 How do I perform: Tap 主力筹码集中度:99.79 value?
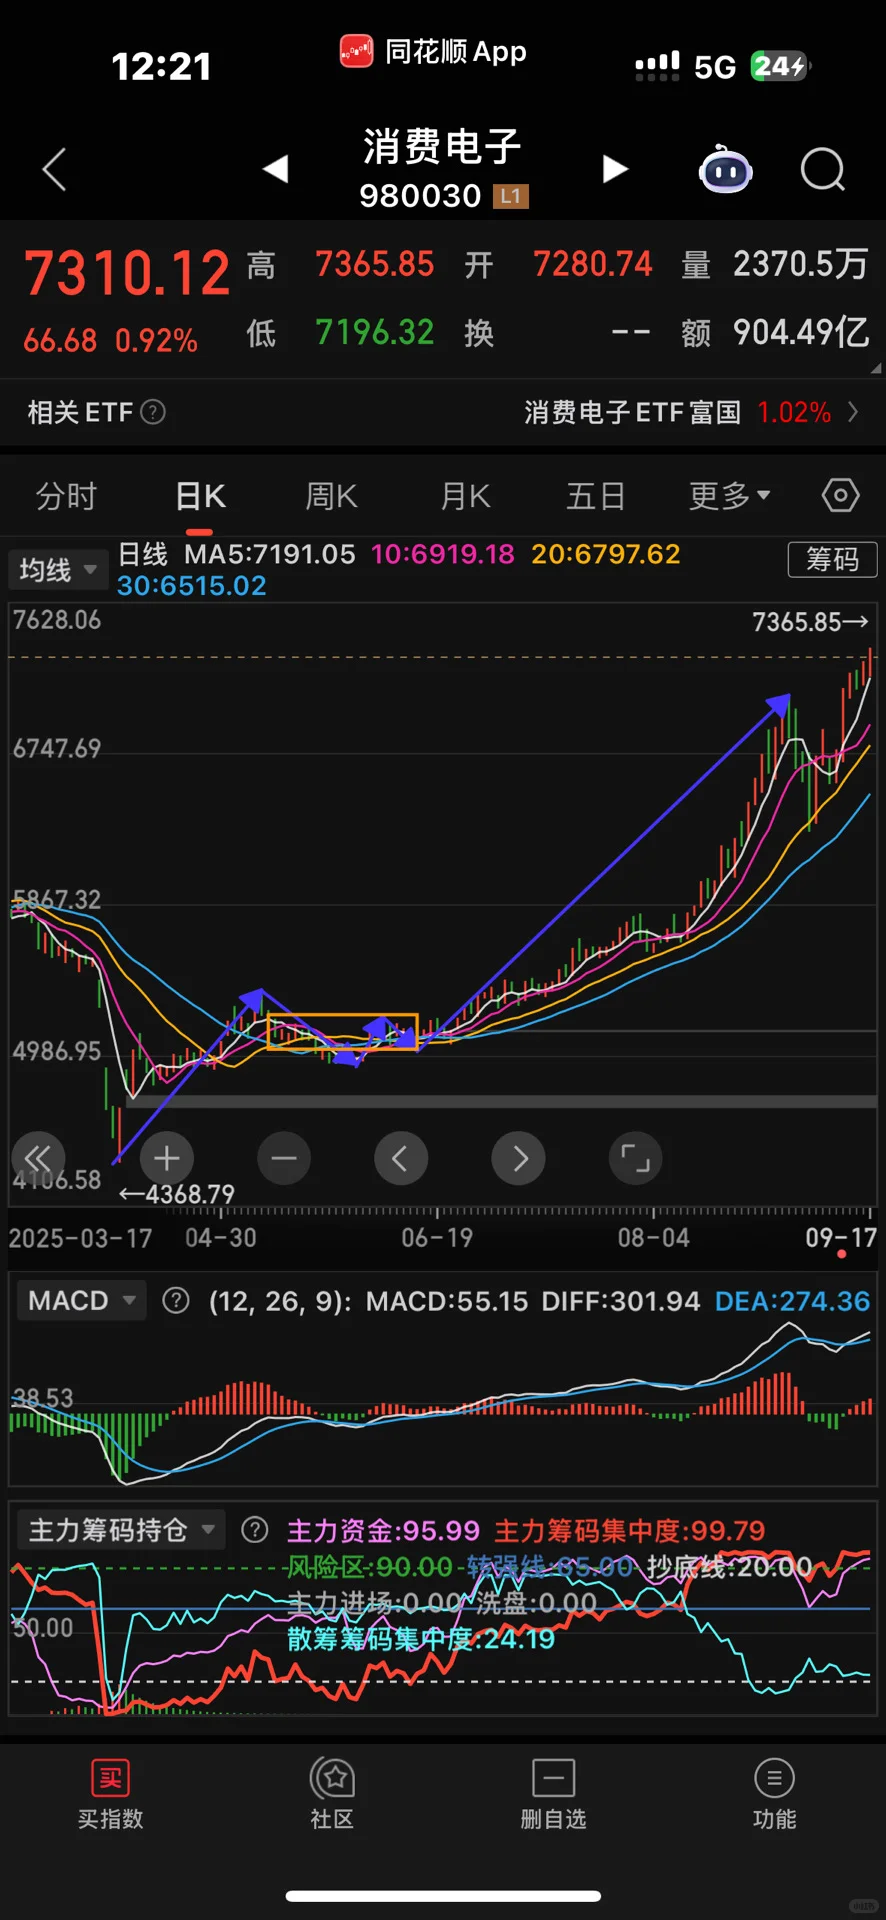click(x=630, y=1531)
